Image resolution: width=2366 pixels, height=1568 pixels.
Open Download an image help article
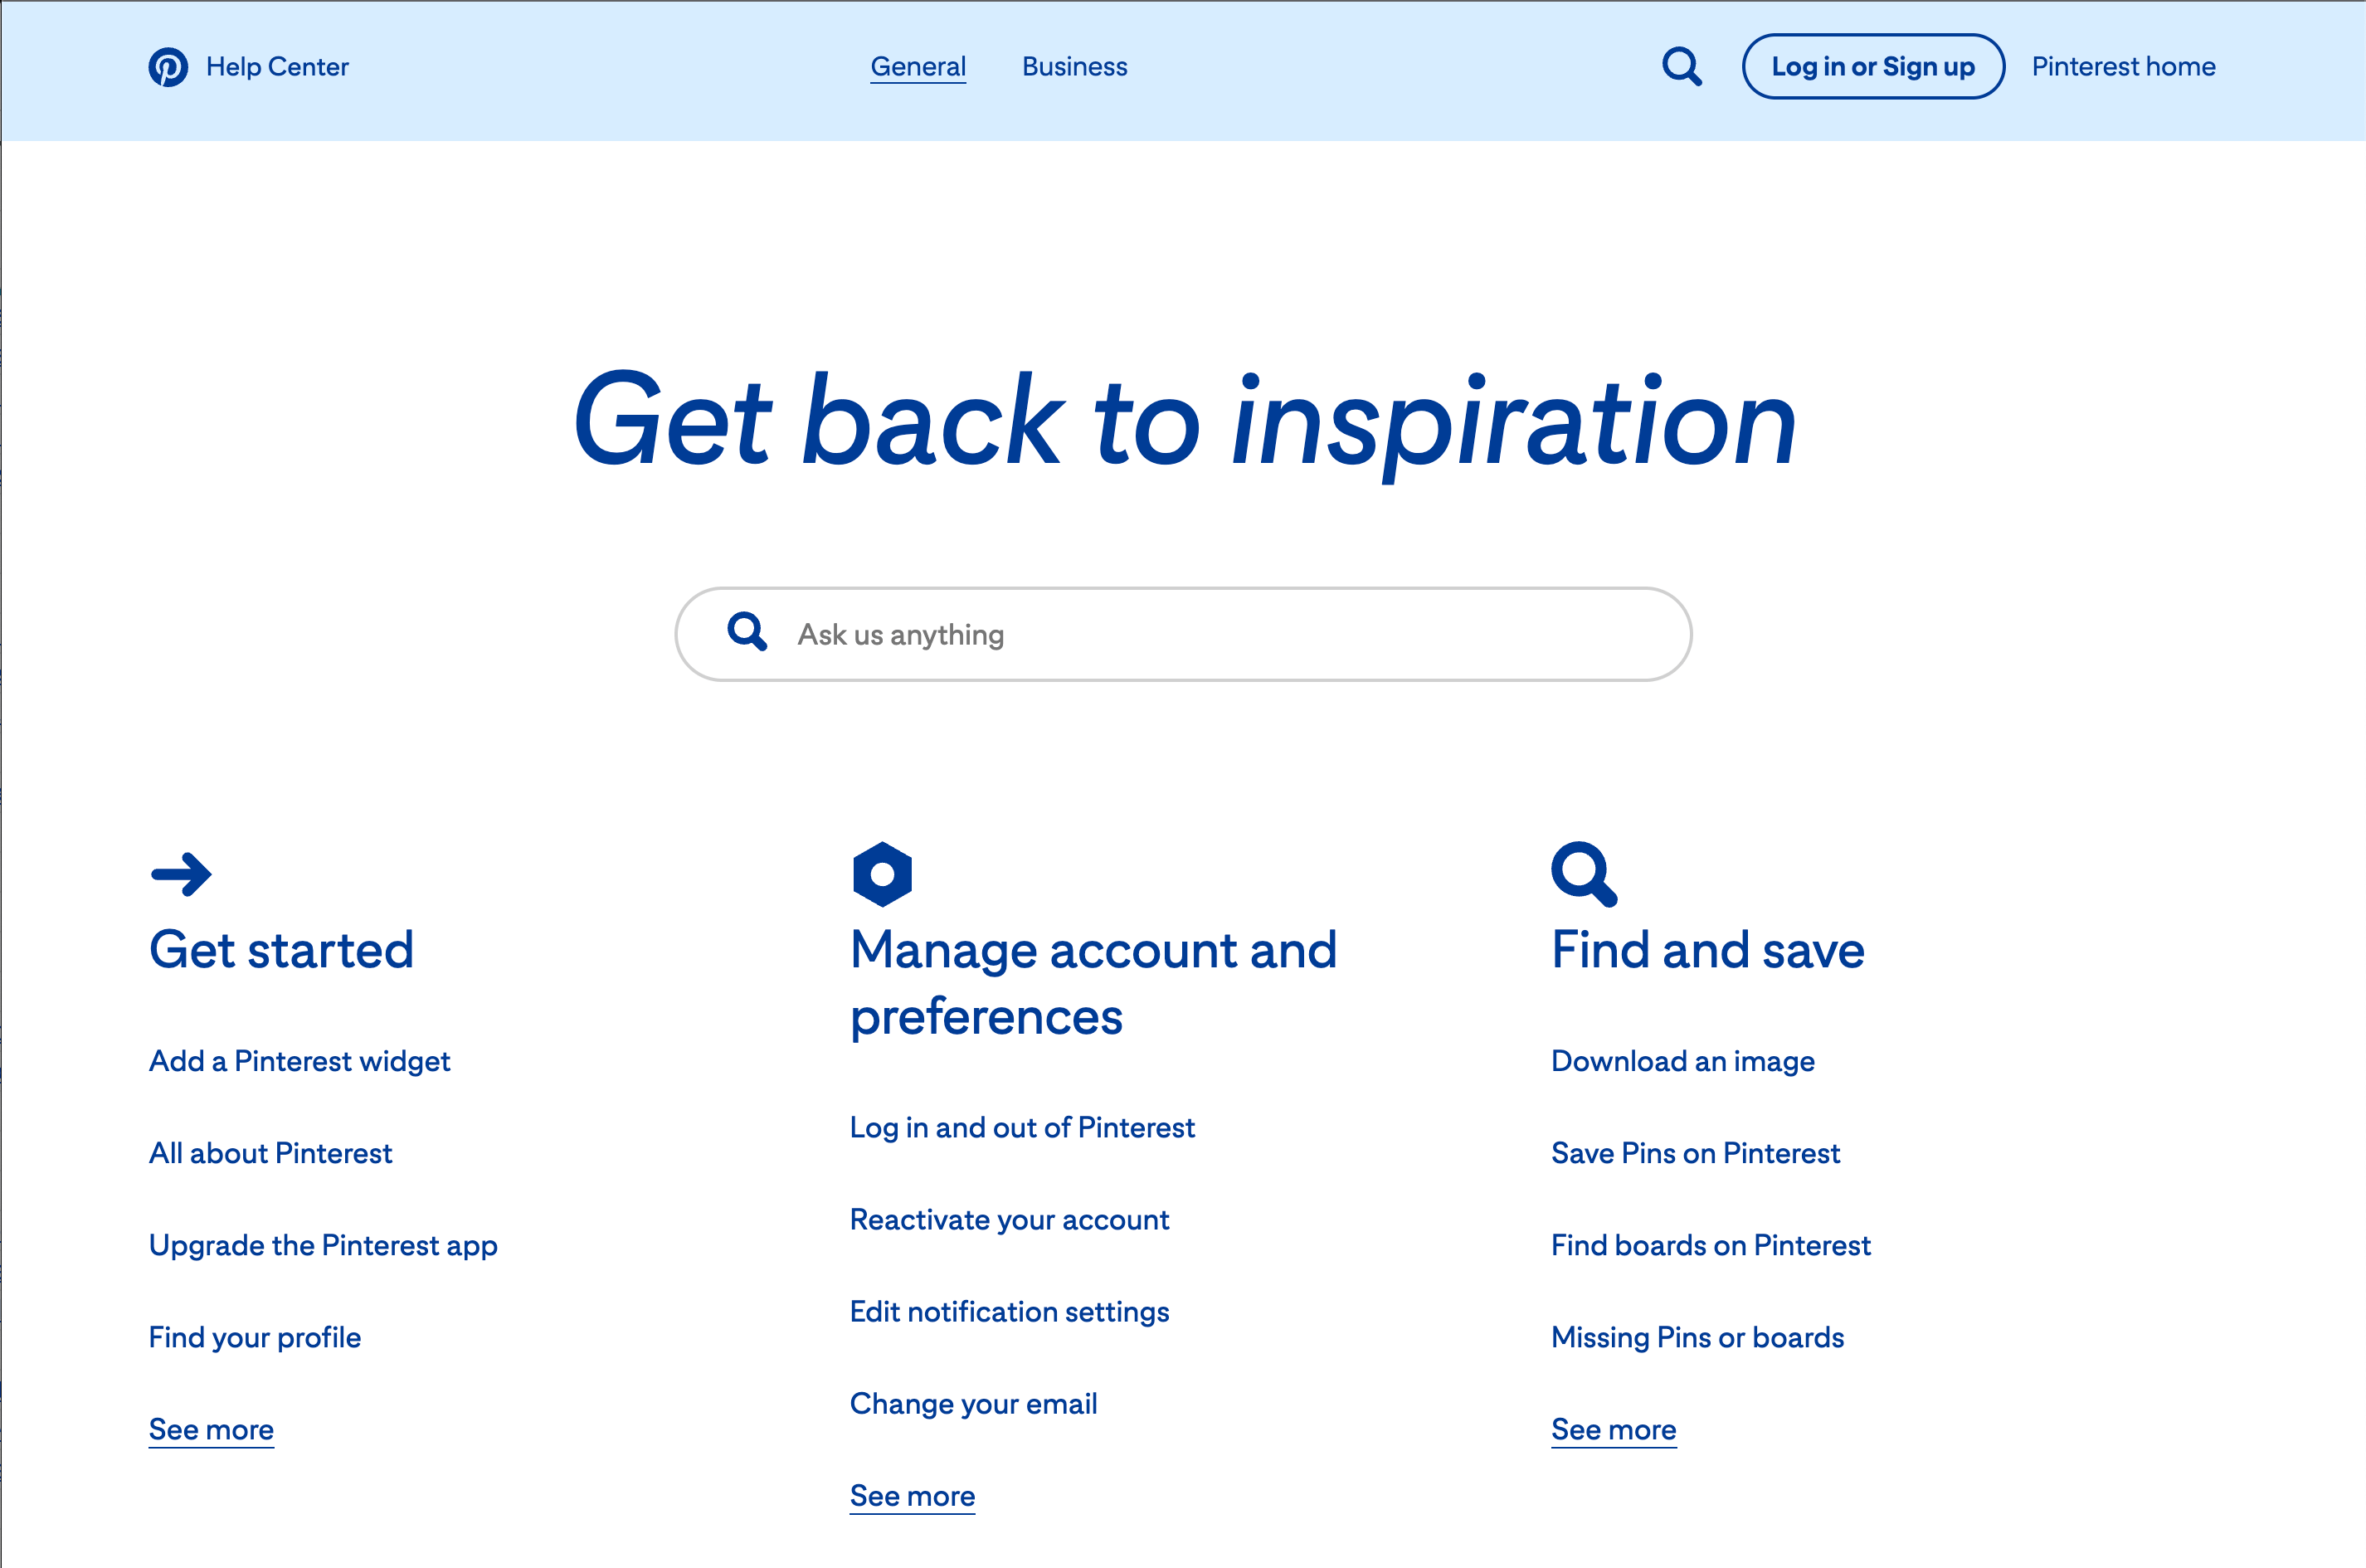1682,1060
